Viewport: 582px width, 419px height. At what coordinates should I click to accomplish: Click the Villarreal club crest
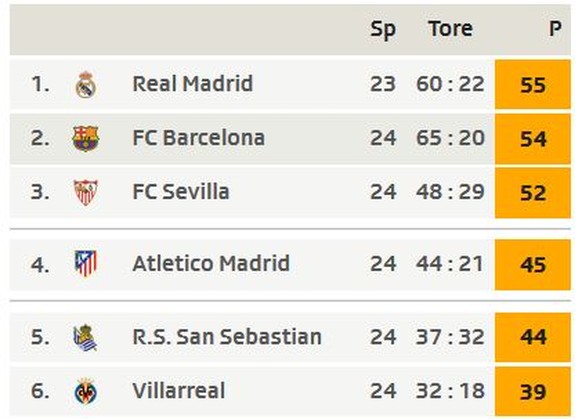click(86, 392)
